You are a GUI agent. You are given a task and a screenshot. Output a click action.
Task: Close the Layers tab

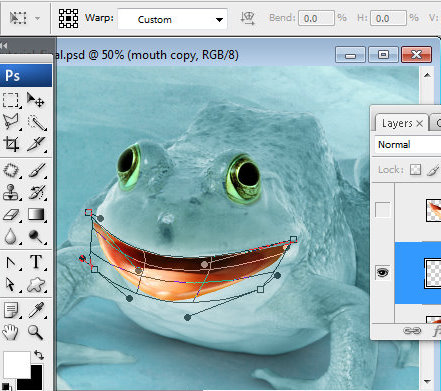pyautogui.click(x=420, y=124)
